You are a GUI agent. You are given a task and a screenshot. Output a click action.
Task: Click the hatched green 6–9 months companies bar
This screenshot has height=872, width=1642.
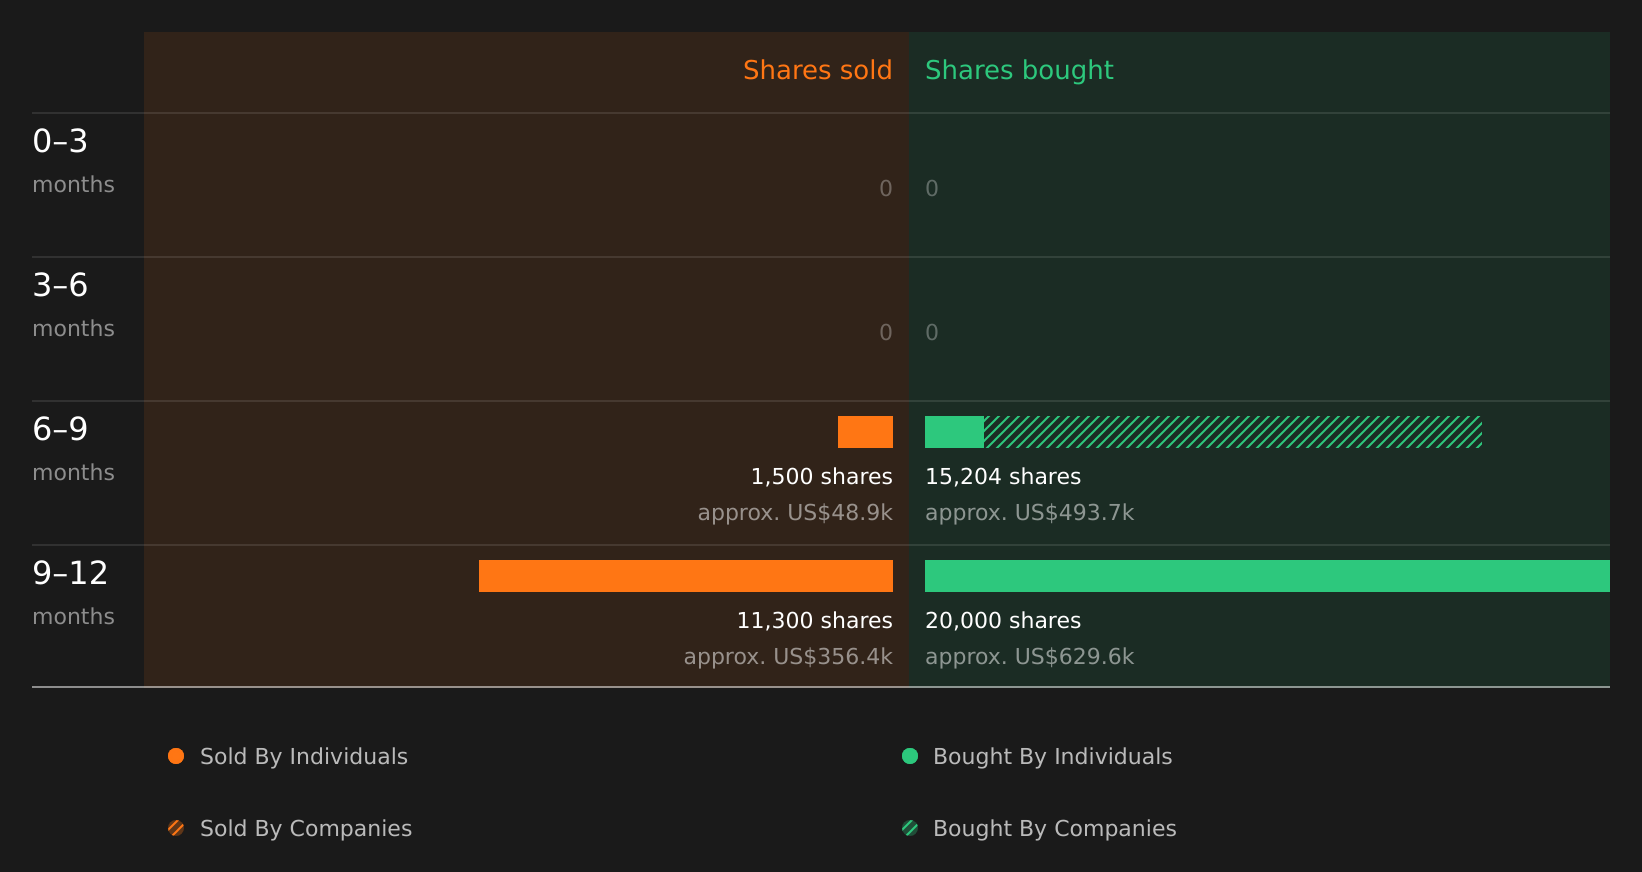[1233, 432]
